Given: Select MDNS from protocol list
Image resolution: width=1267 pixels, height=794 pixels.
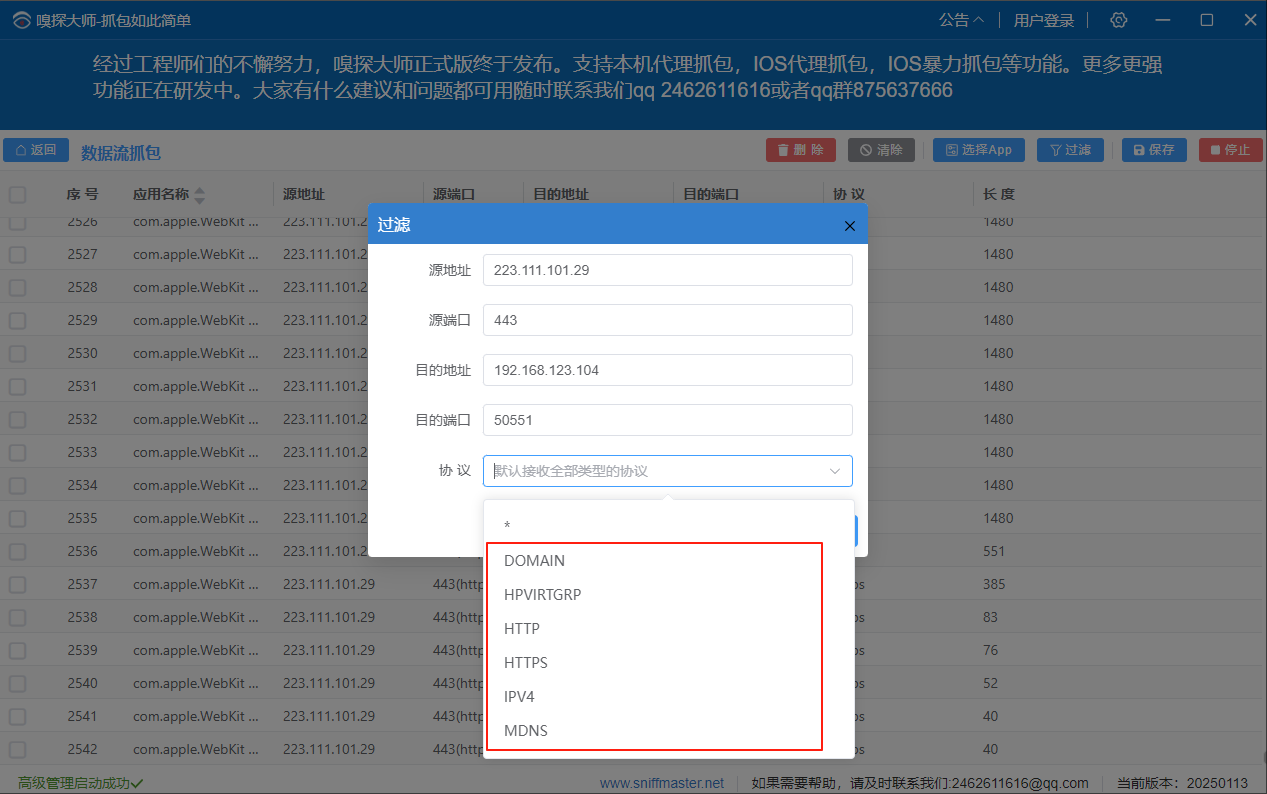Looking at the screenshot, I should (669, 731).
